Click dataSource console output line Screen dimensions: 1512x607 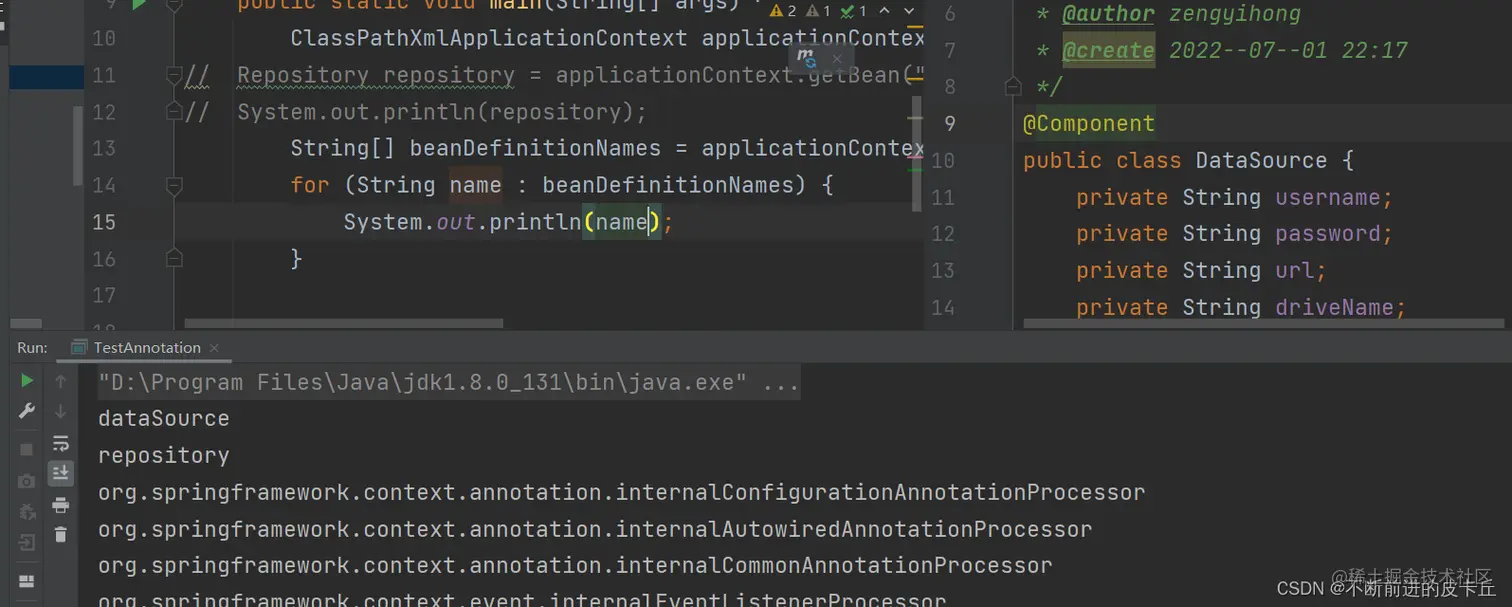(x=163, y=418)
